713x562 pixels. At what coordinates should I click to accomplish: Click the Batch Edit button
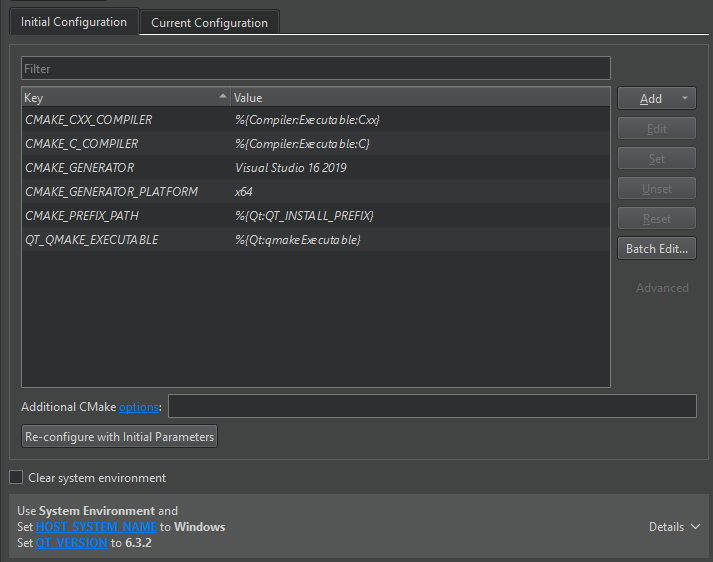[x=656, y=249]
